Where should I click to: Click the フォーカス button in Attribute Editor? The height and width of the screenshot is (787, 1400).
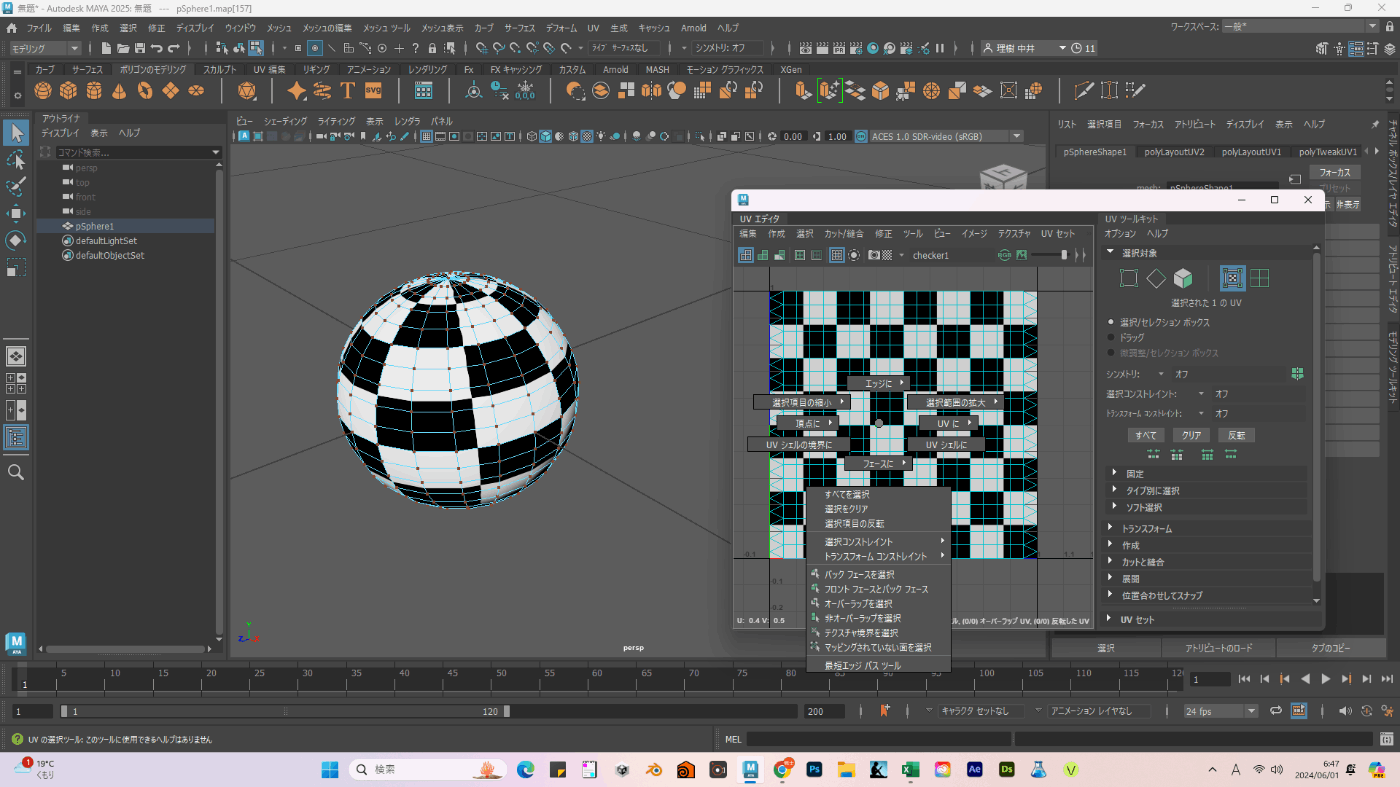point(1334,172)
